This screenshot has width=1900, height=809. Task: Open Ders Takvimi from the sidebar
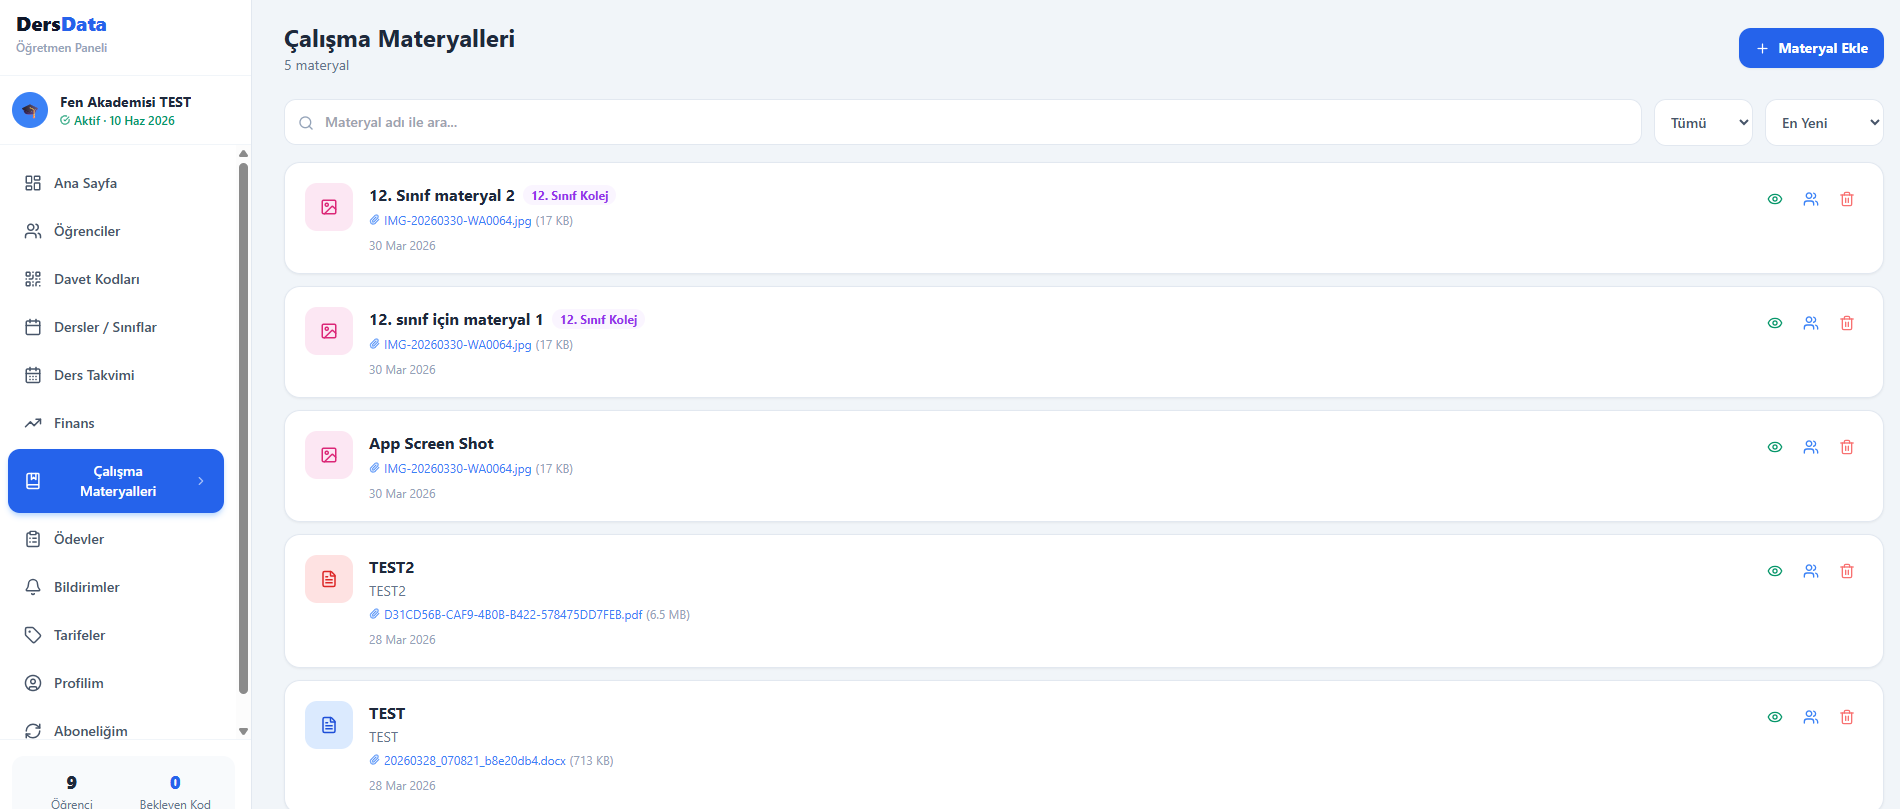click(94, 375)
